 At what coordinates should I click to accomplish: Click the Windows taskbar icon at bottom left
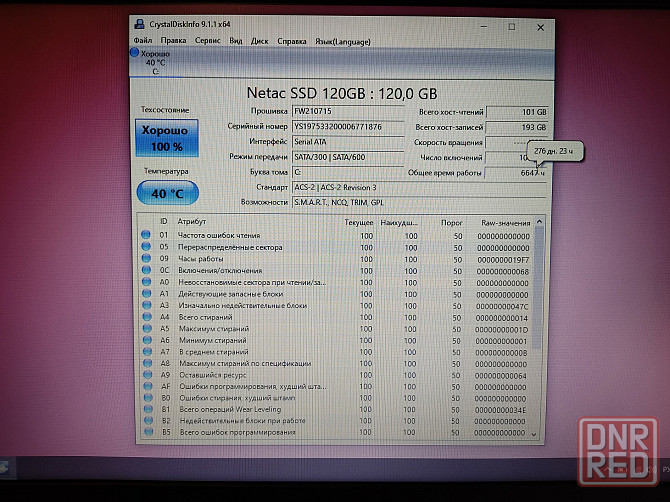click(5, 467)
